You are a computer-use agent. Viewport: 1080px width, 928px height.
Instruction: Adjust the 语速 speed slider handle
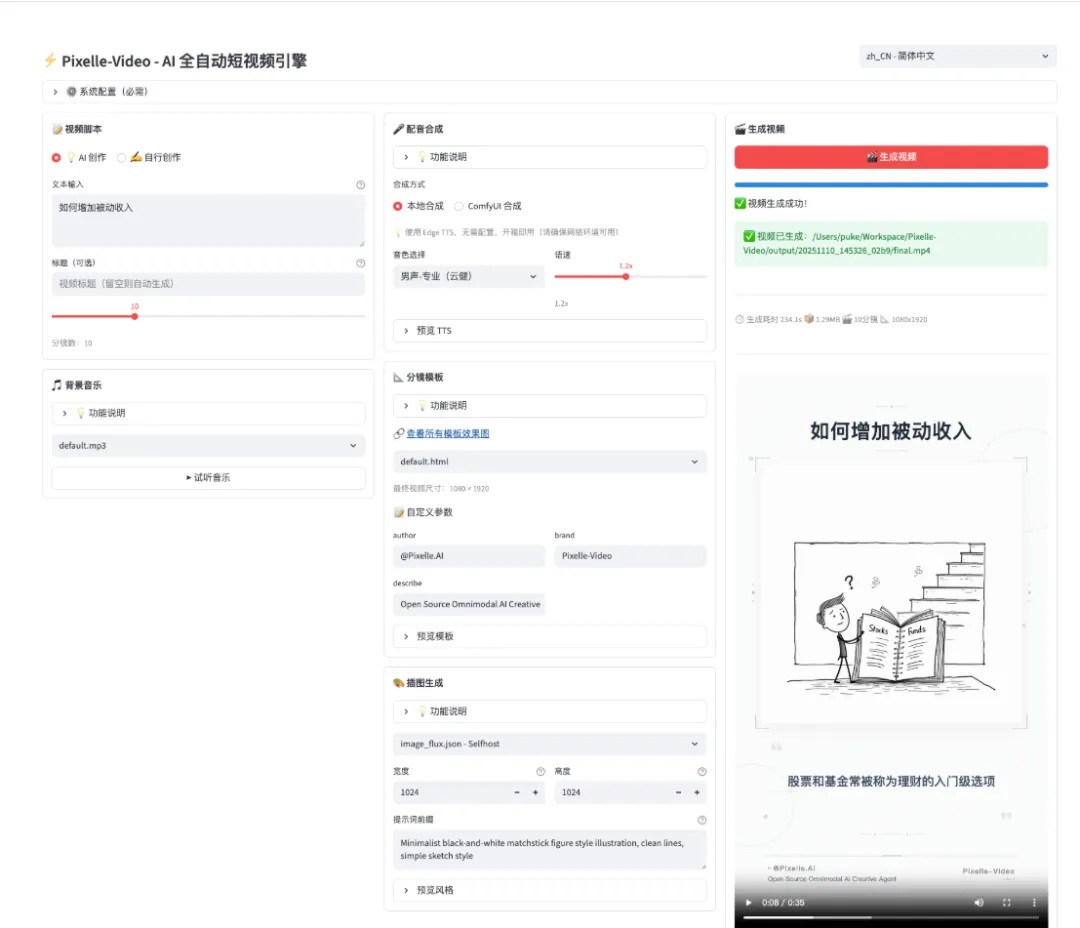625,276
